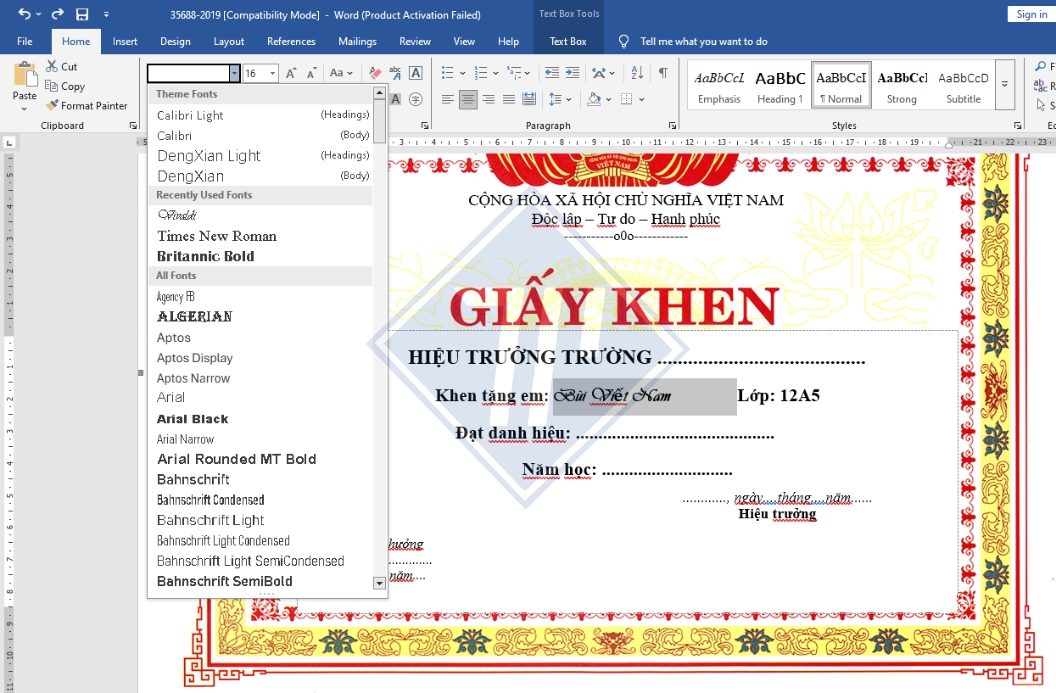
Task: Click font list scroll down arrow
Action: coord(379,583)
